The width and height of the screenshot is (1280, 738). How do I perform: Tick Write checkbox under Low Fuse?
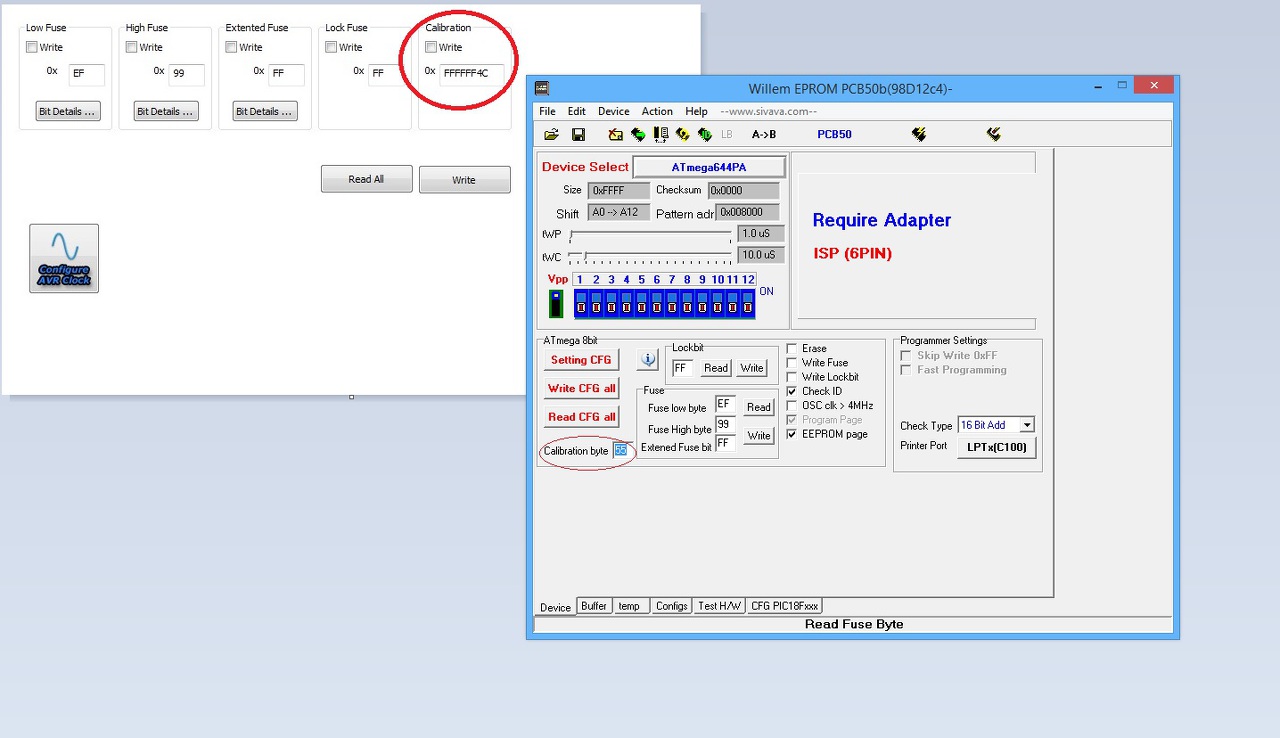tap(32, 47)
